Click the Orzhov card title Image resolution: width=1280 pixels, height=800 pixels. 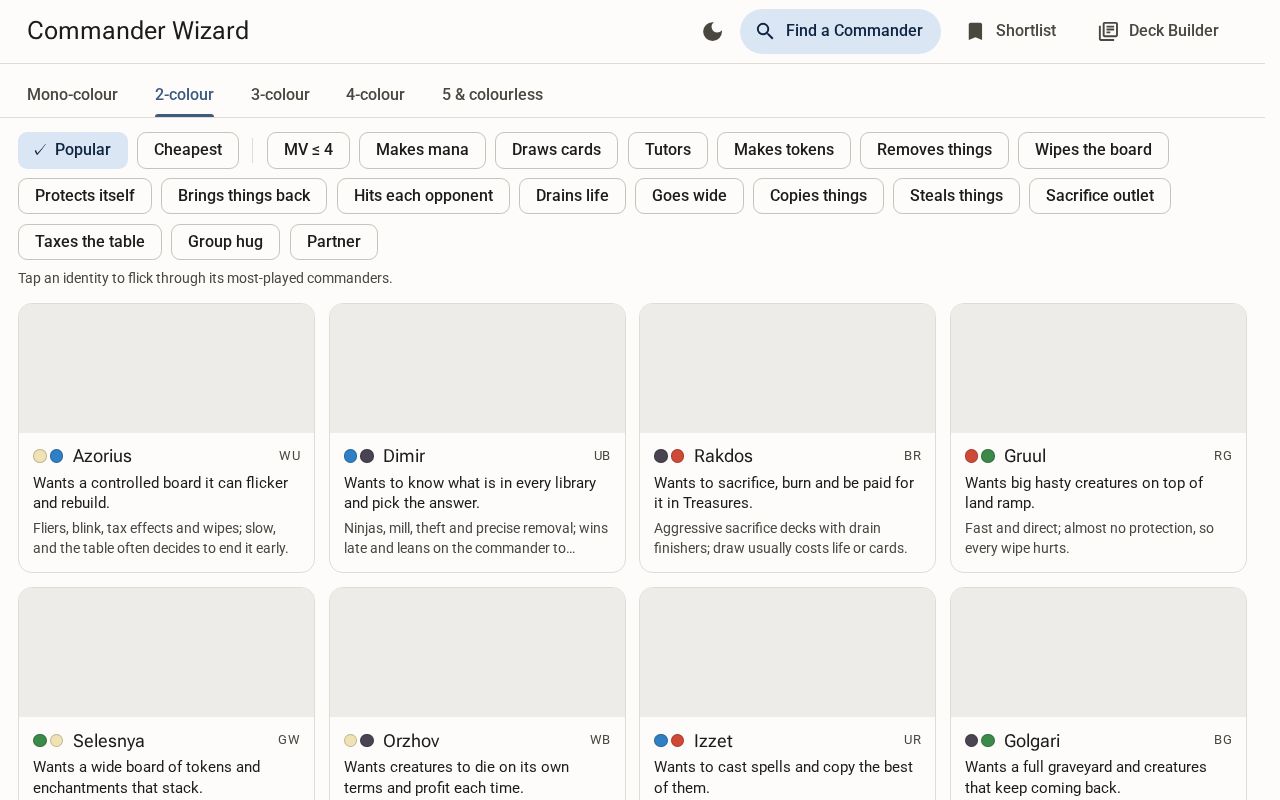click(x=411, y=741)
